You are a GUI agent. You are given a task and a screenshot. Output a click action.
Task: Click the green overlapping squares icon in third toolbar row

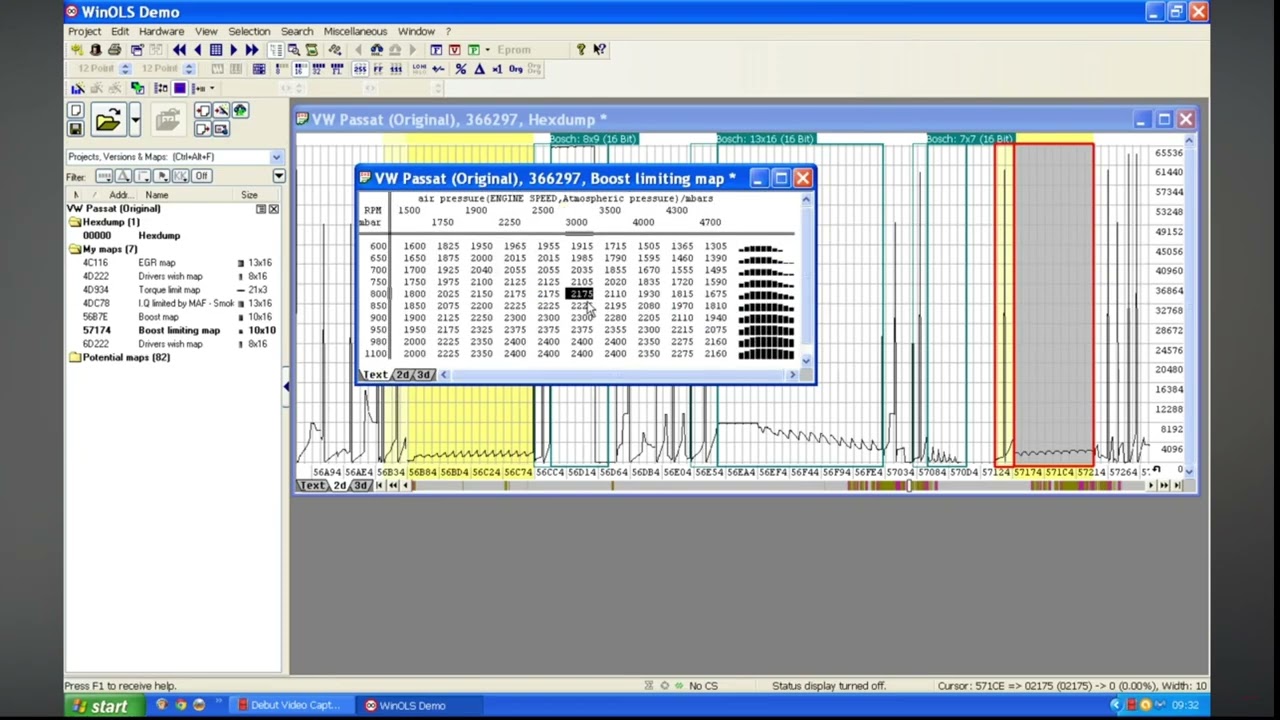137,88
